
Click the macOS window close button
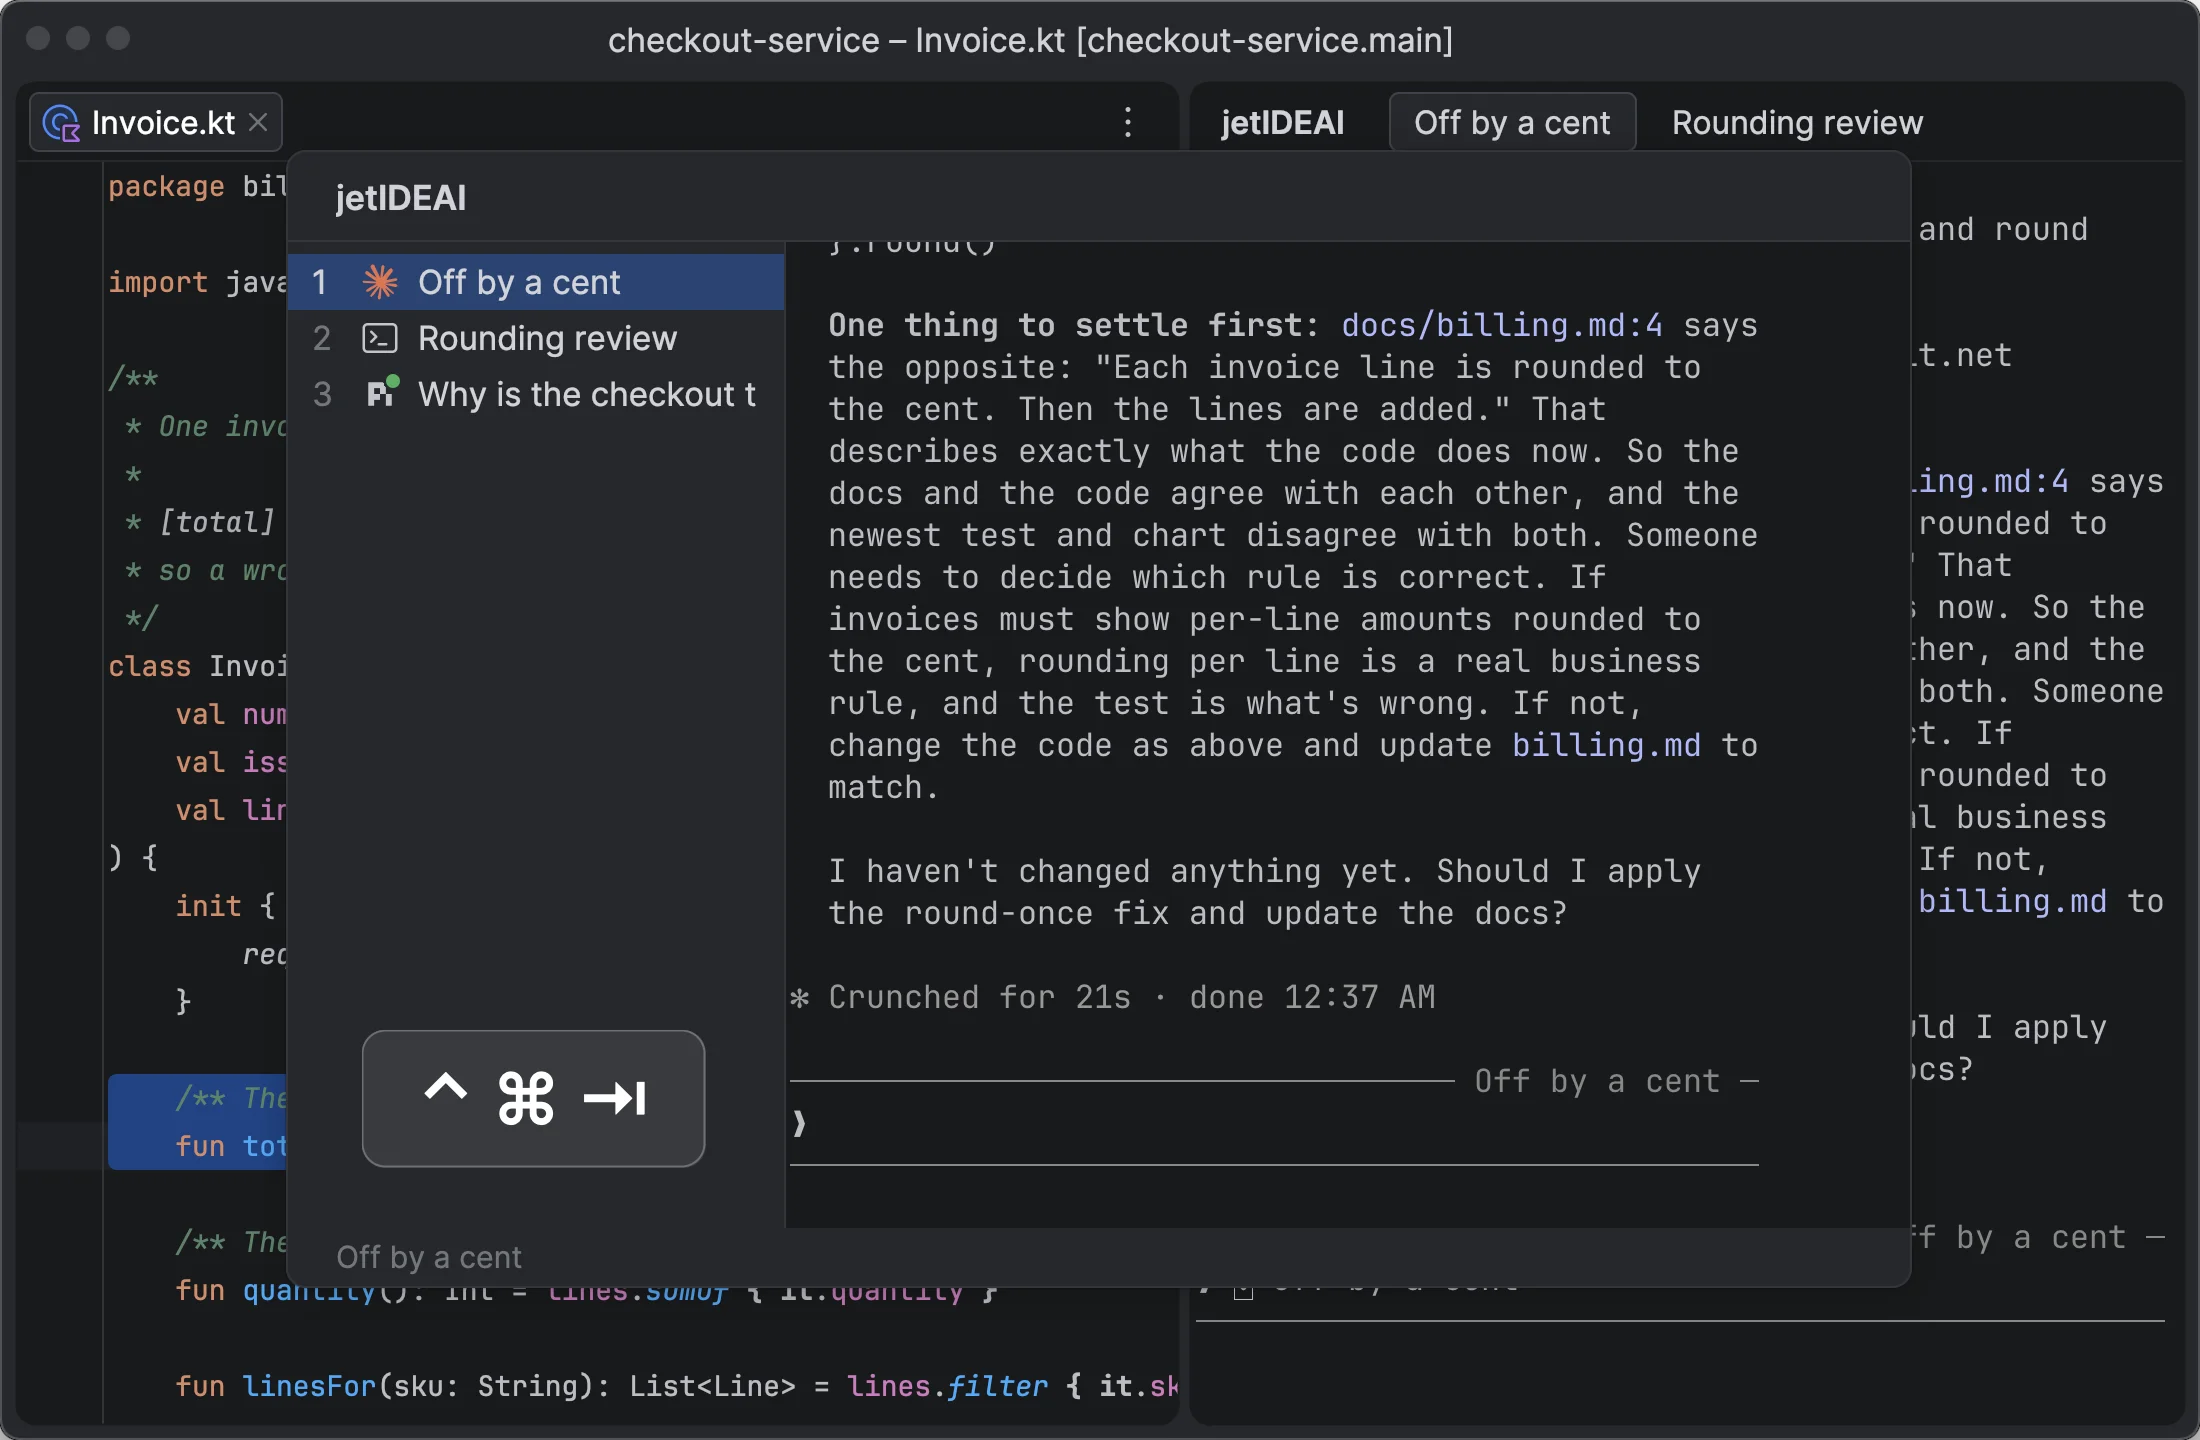click(x=38, y=38)
